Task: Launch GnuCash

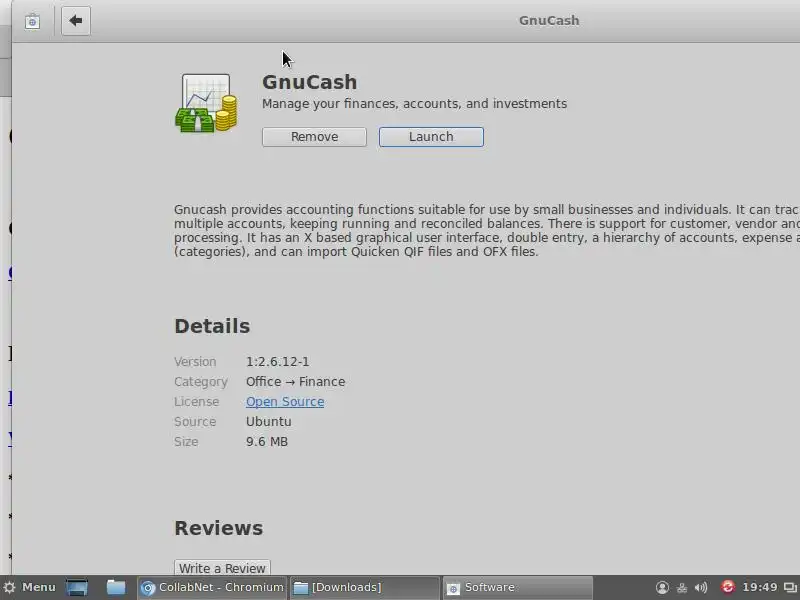Action: (431, 137)
